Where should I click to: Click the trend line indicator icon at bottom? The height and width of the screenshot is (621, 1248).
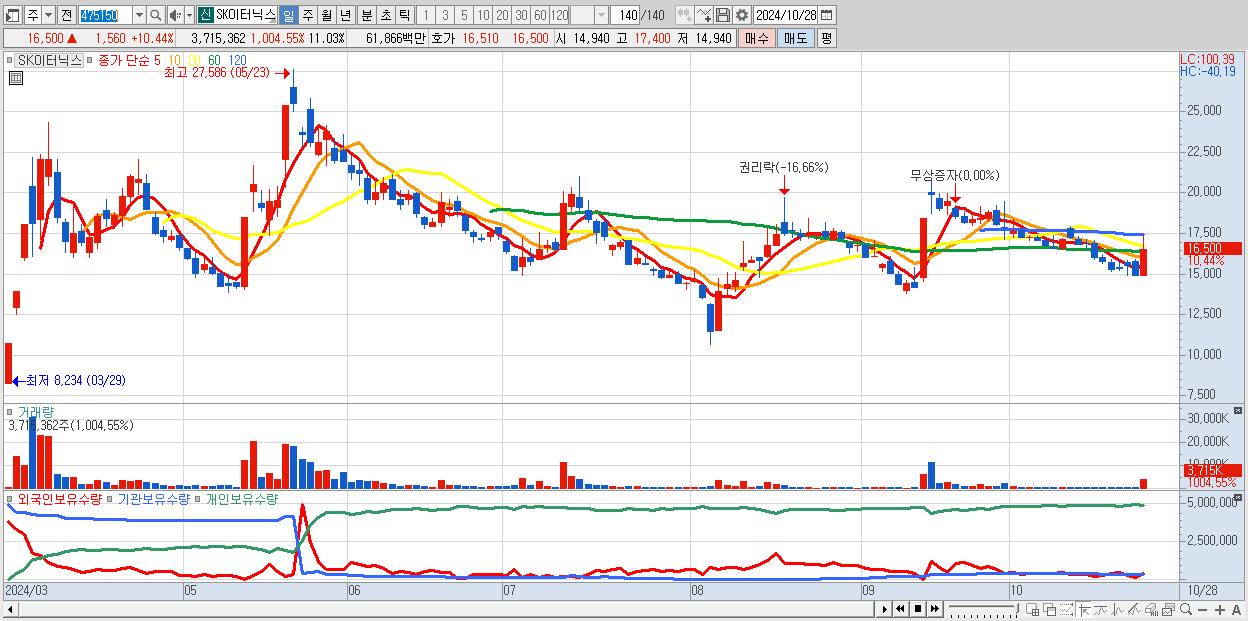(1101, 609)
